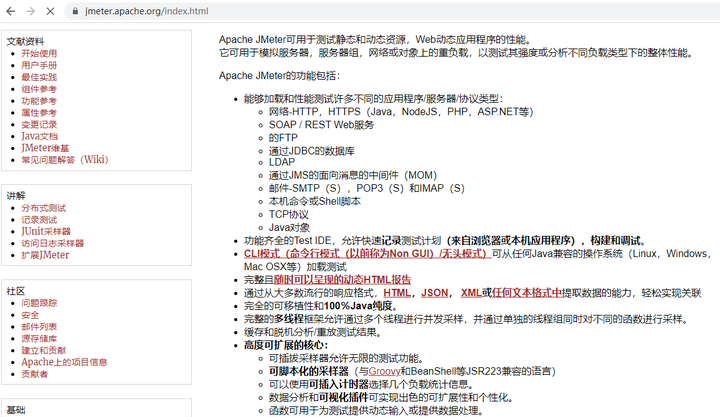This screenshot has width=720, height=417.
Task: Click the 讲解 section heading
Action: [16, 196]
